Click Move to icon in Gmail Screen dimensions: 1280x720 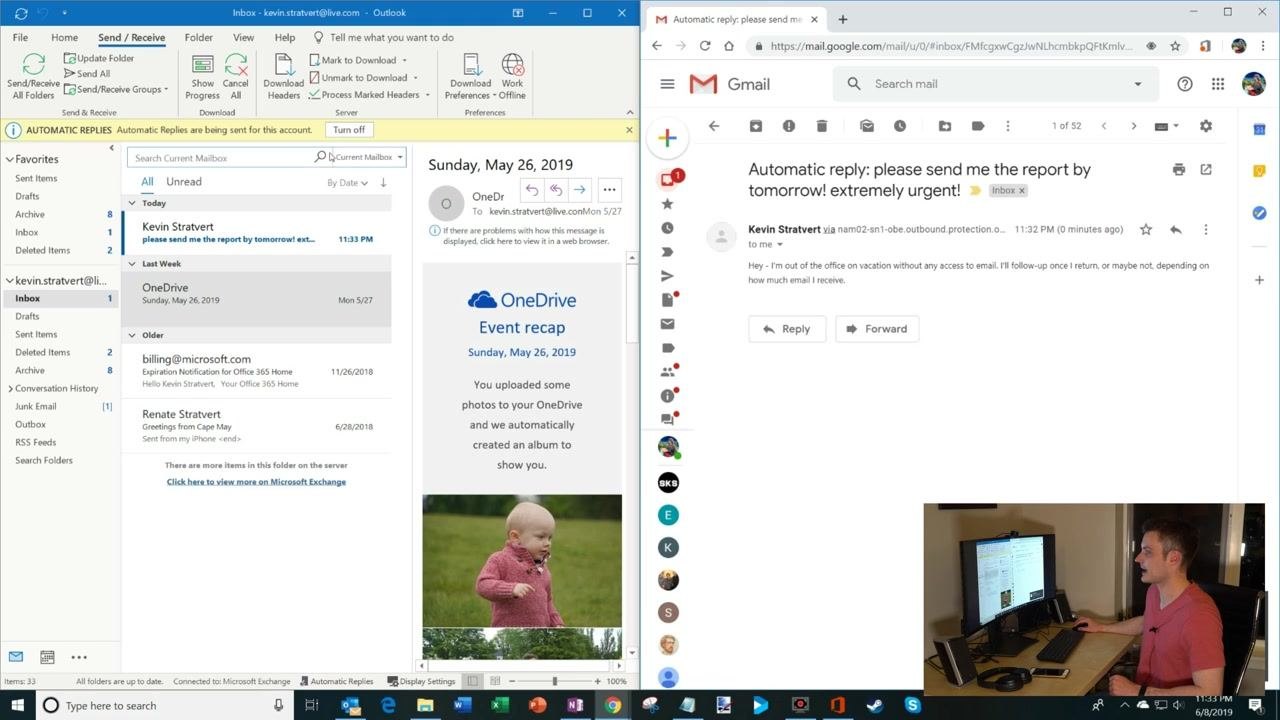[x=945, y=126]
